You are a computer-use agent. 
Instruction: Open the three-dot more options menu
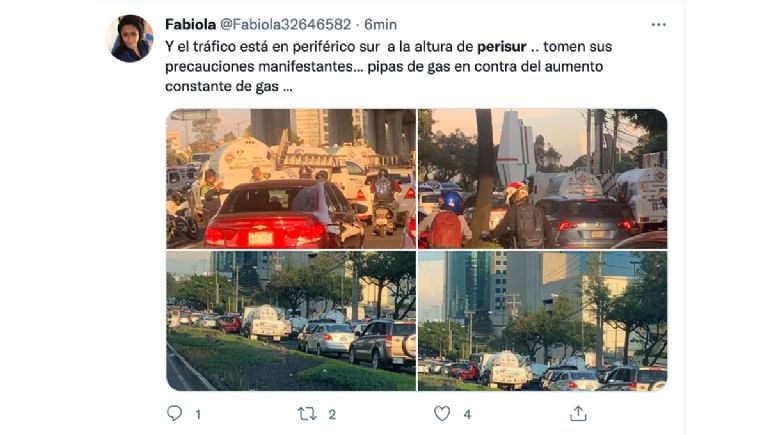click(x=658, y=24)
